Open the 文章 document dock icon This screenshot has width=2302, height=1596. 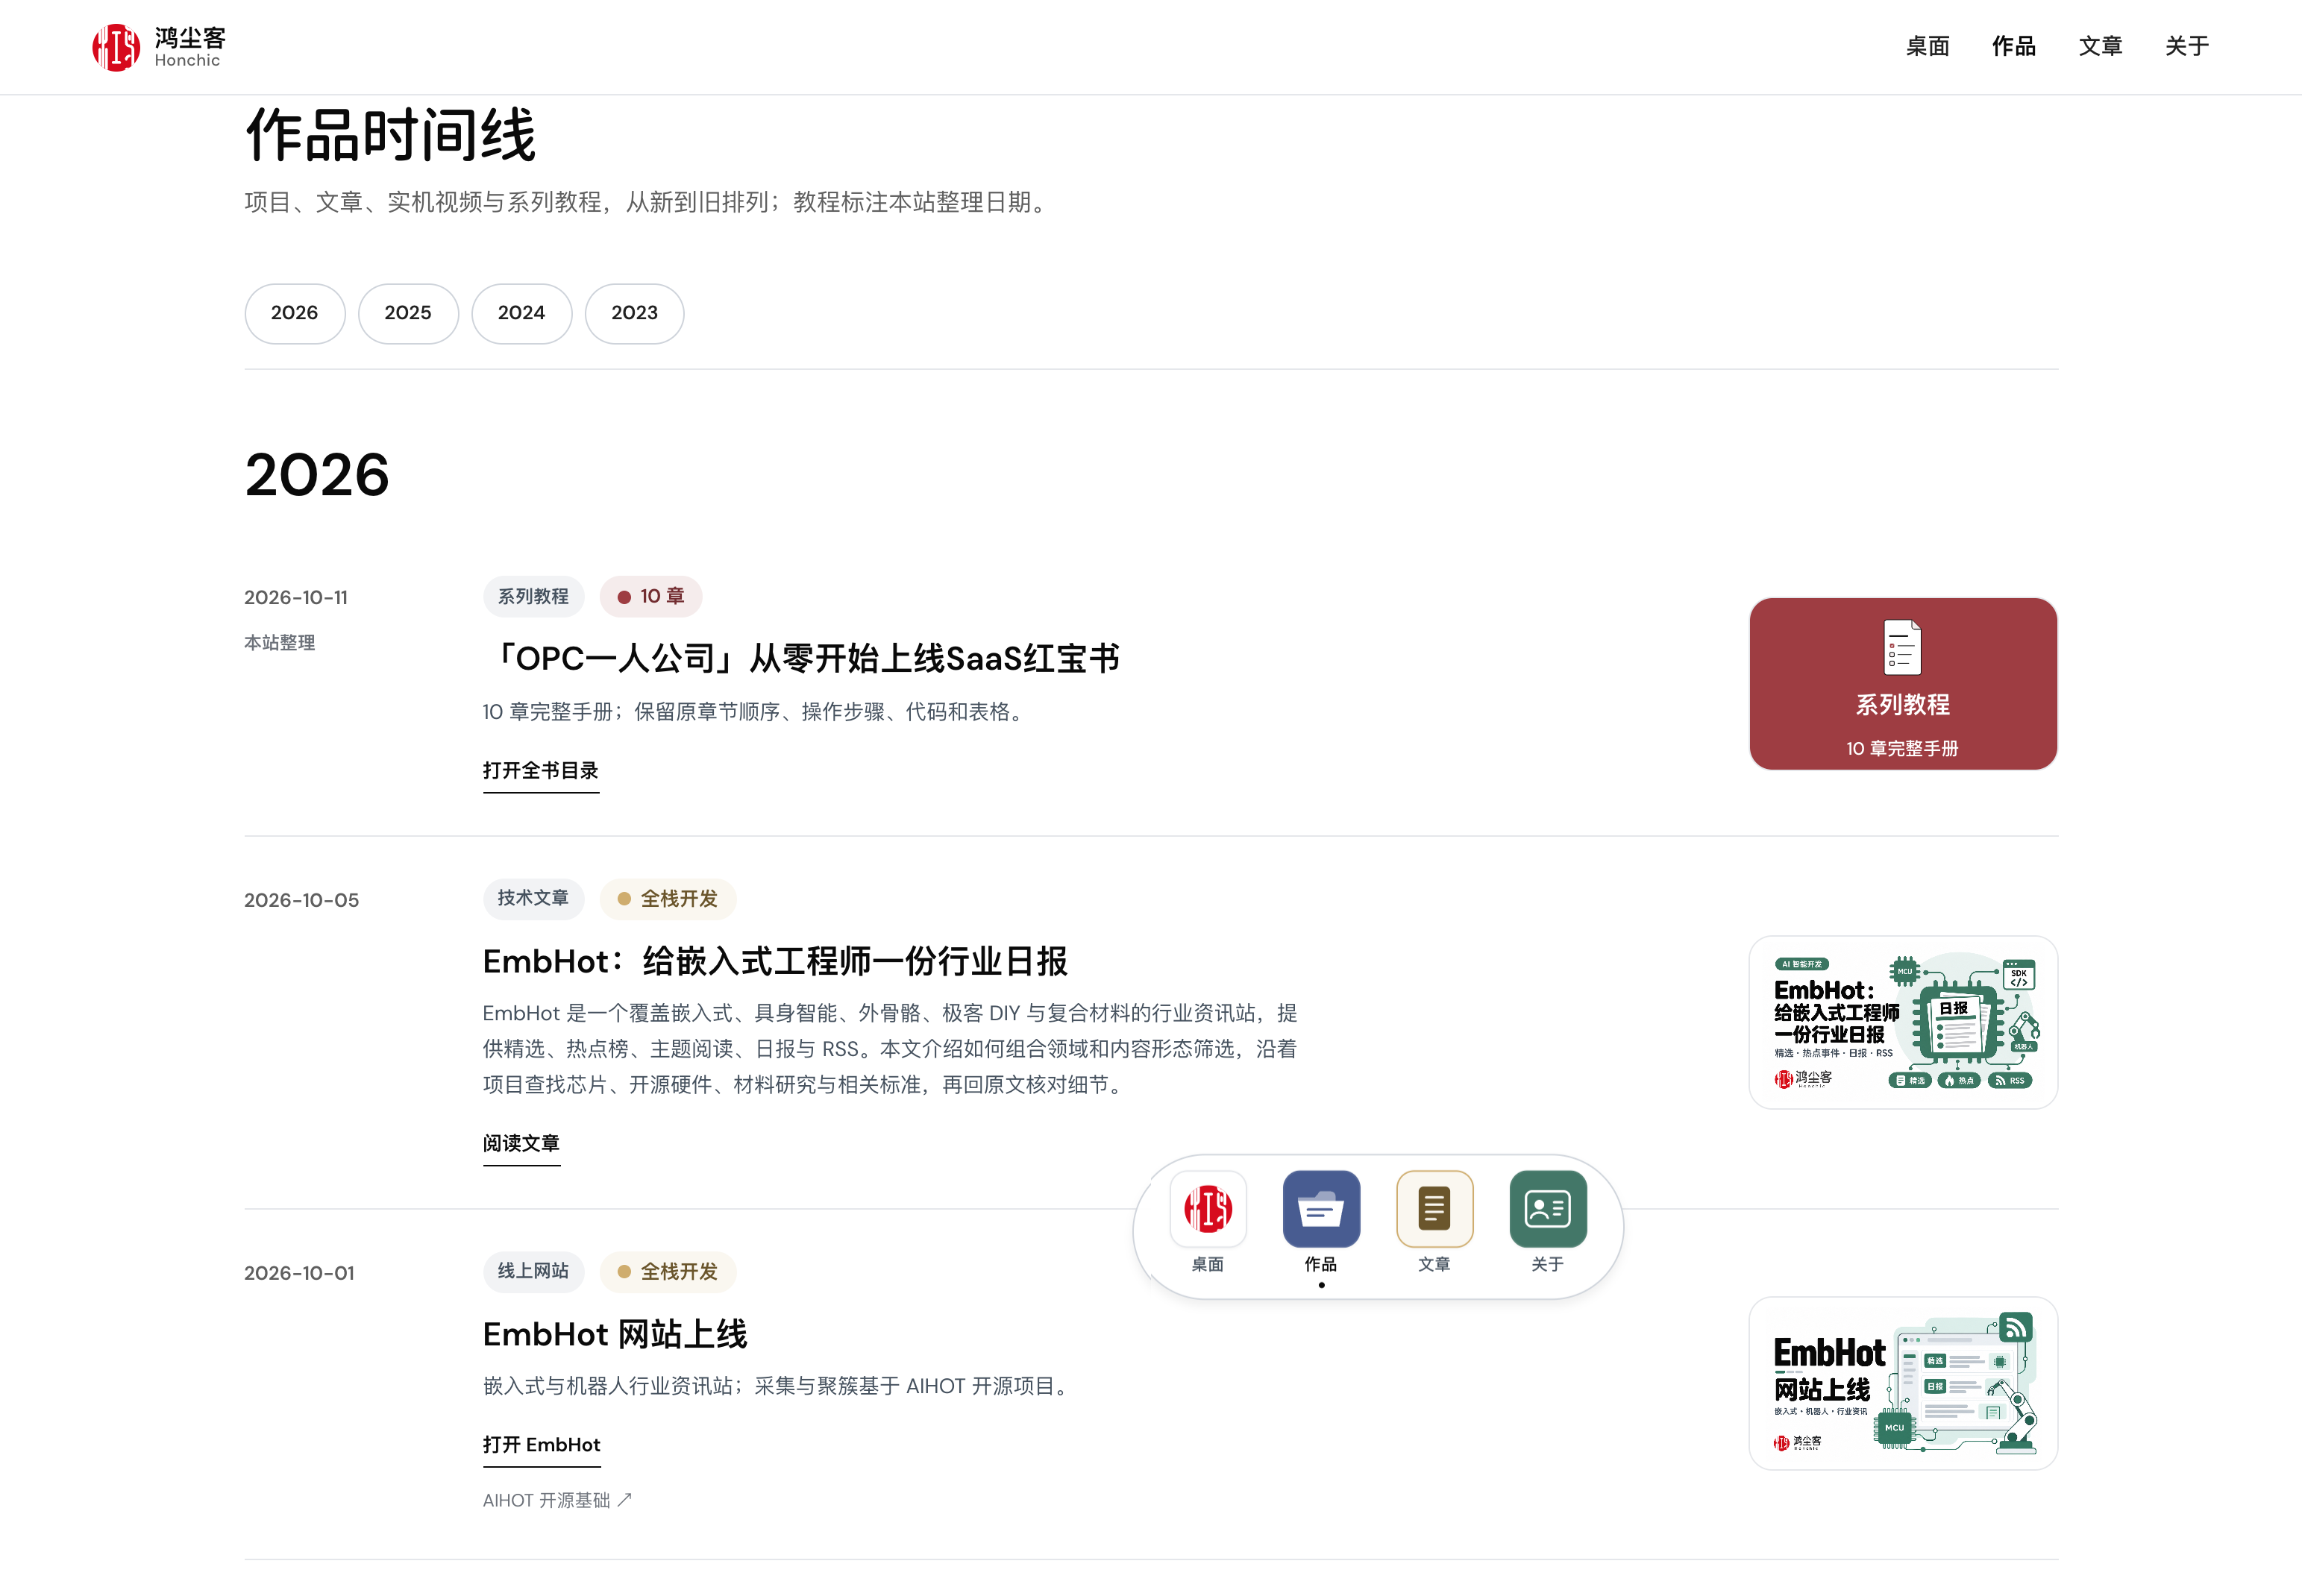(1434, 1209)
